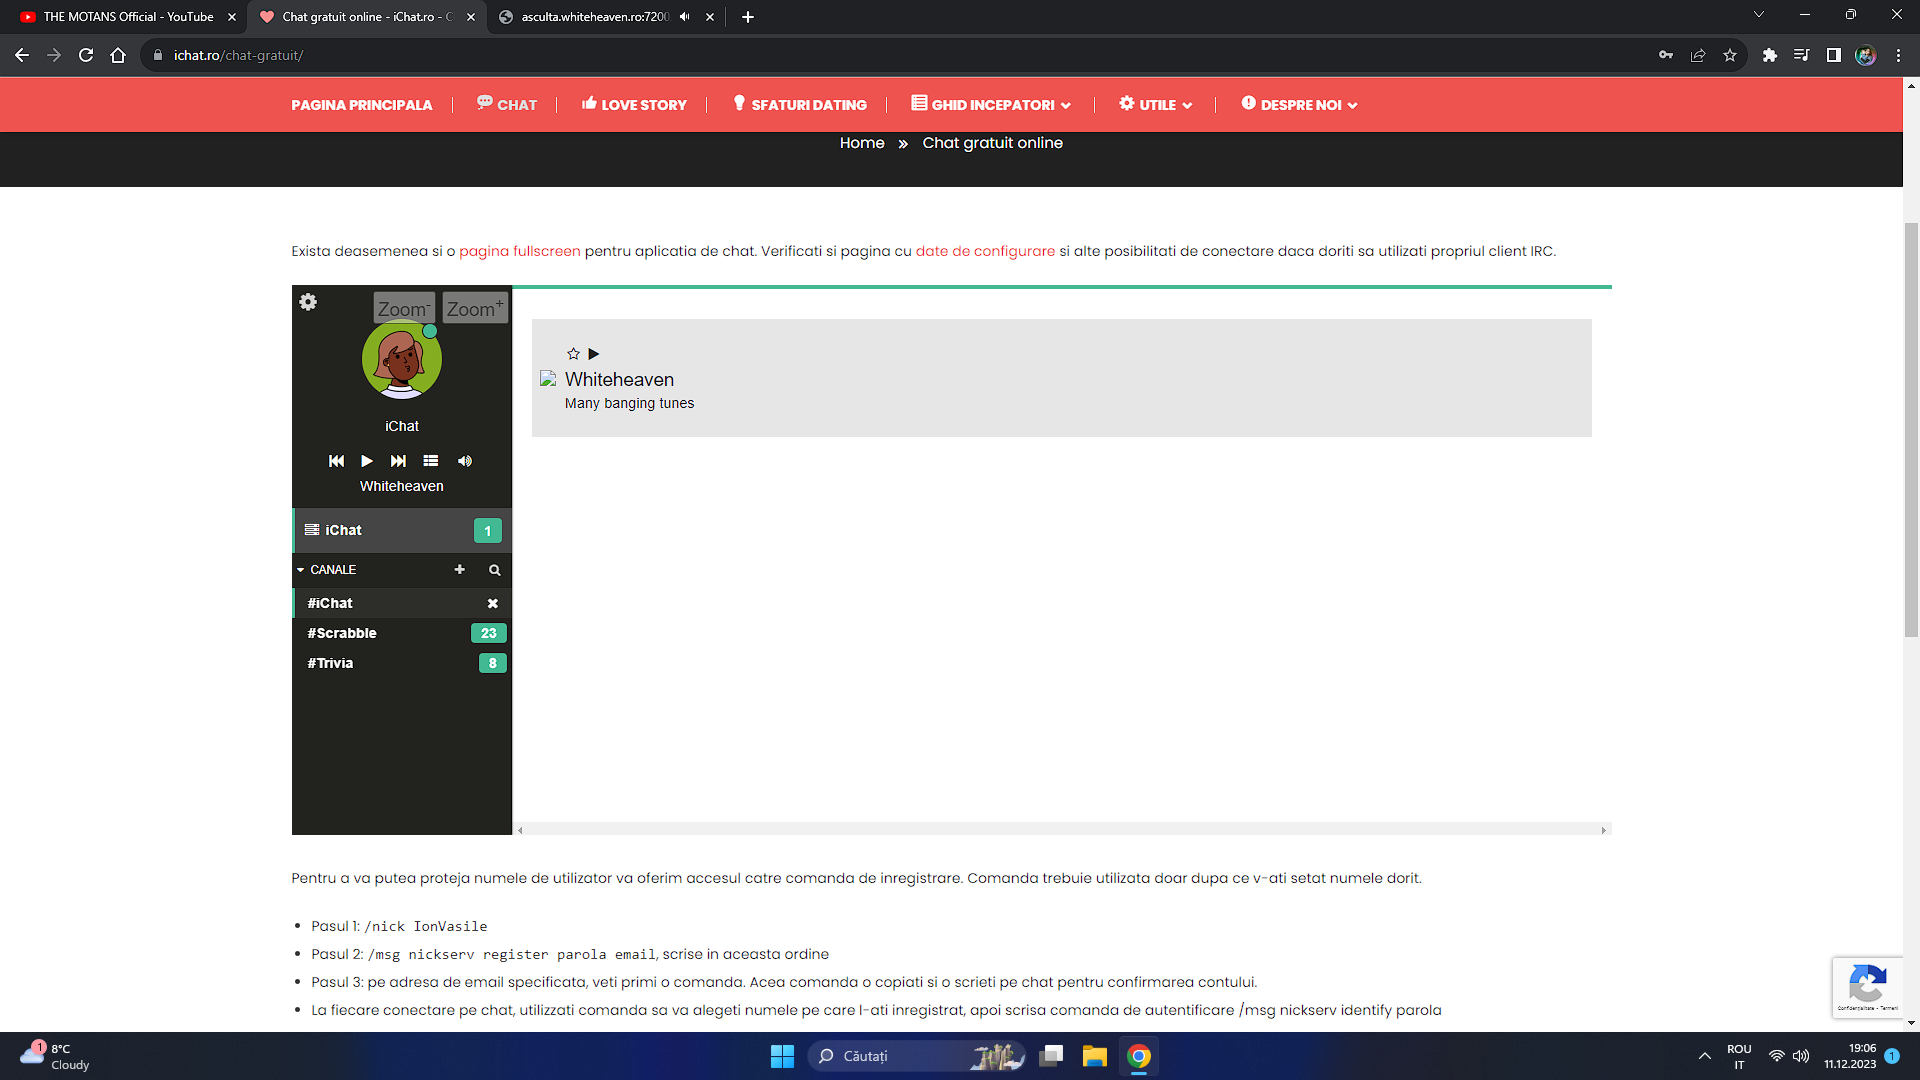Expand the UTILE dropdown menu

[1156, 105]
